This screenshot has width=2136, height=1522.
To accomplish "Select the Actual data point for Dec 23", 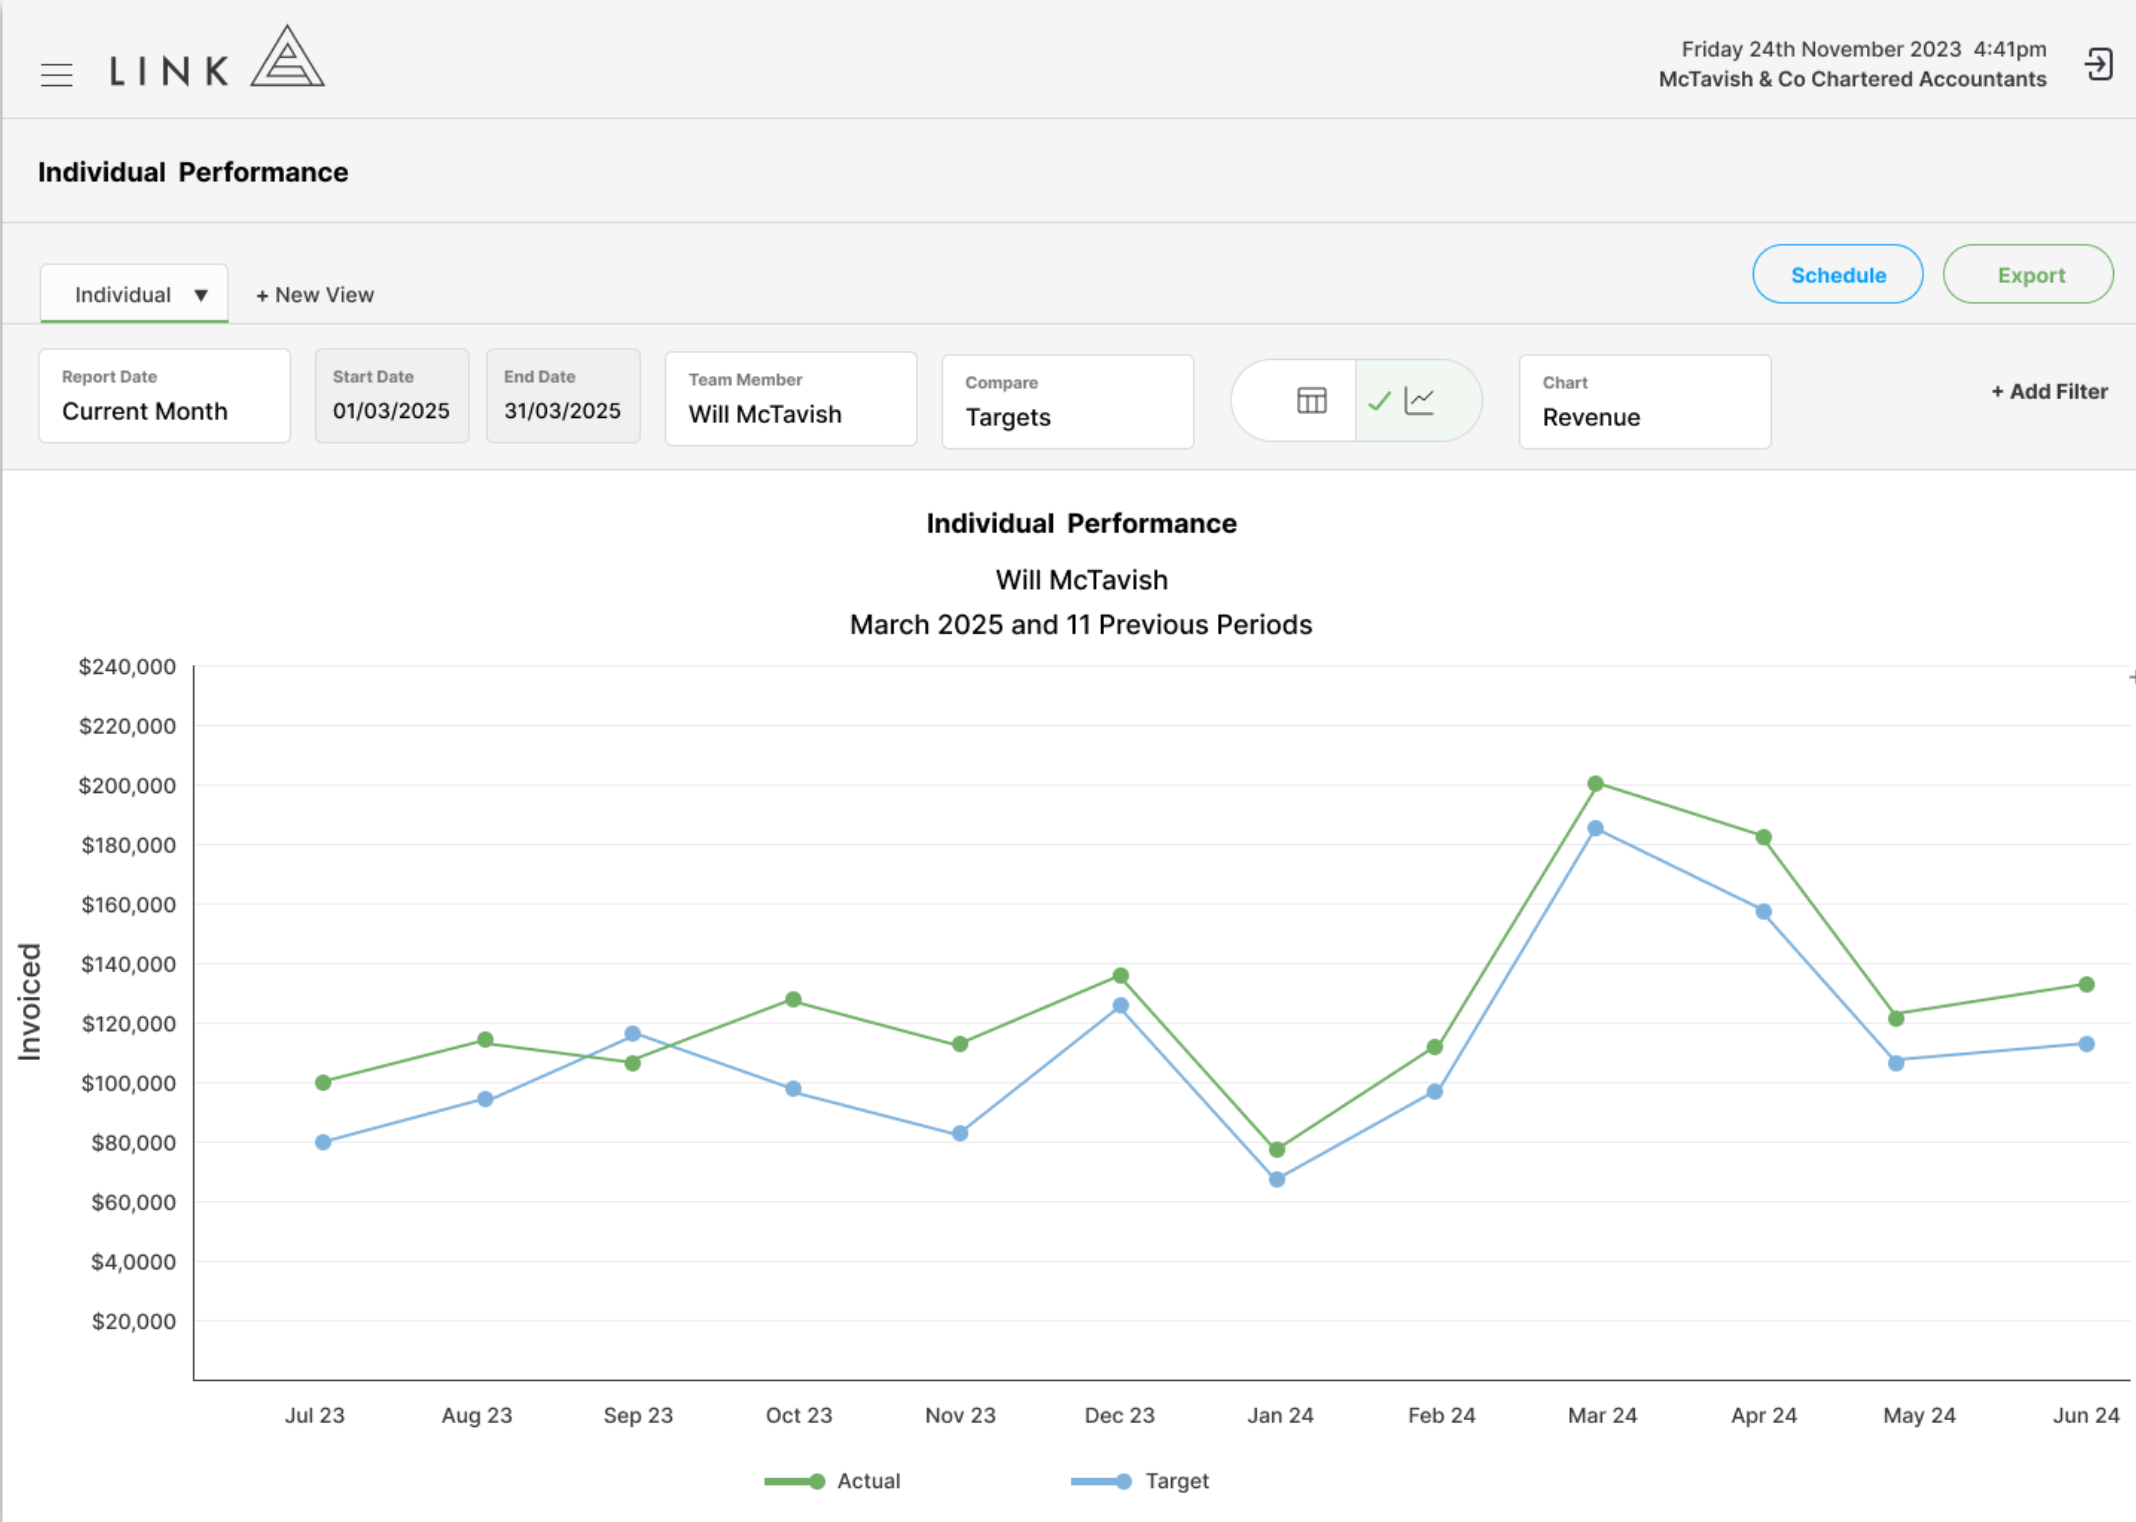I will [x=1120, y=976].
